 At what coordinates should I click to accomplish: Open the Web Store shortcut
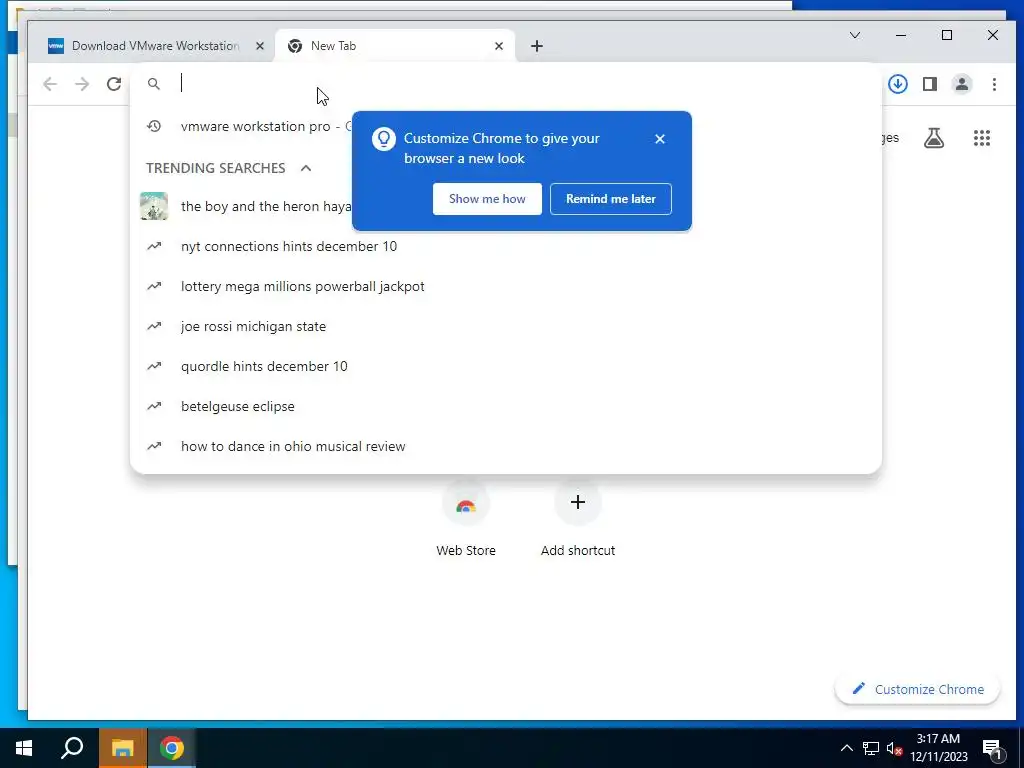click(466, 520)
